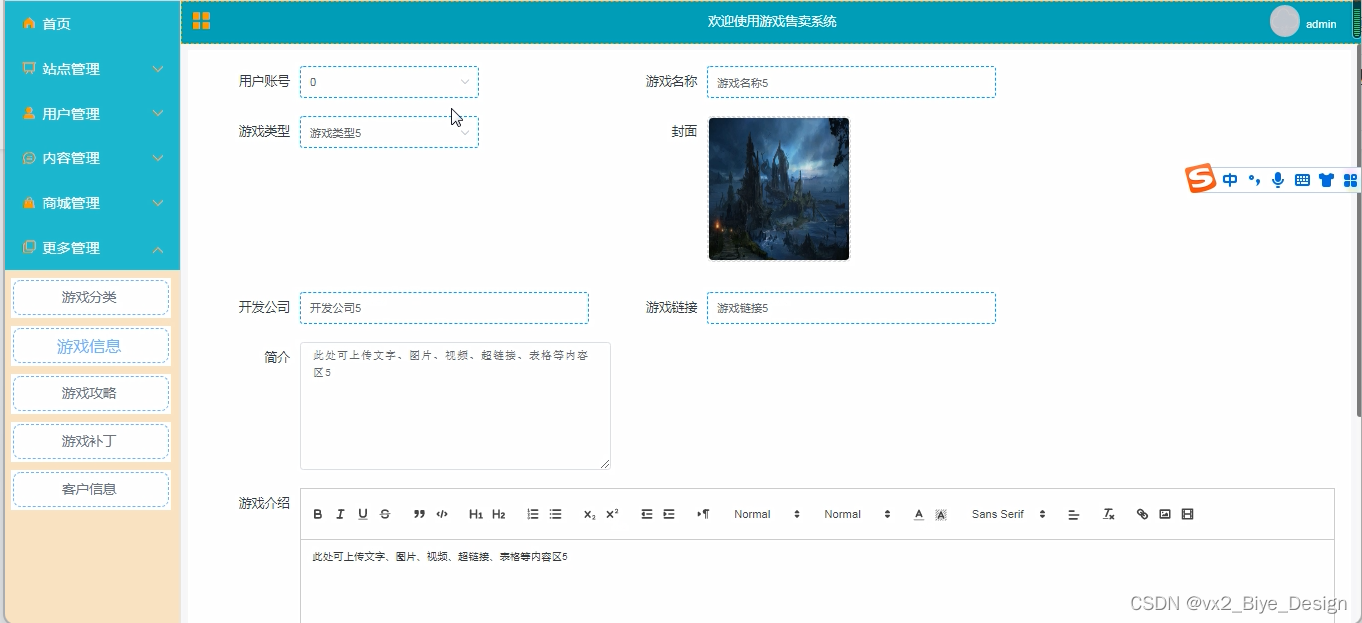Image resolution: width=1362 pixels, height=623 pixels.
Task: Click the admin user avatar
Action: 1284,21
